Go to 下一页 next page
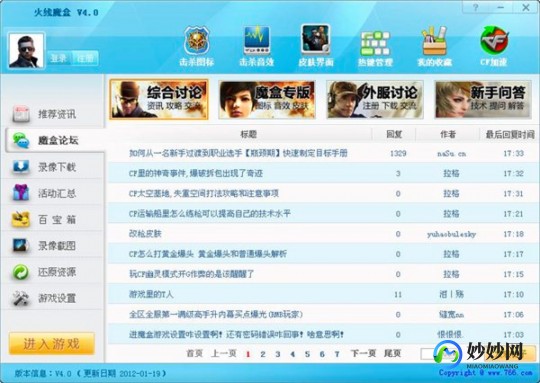 (363, 353)
